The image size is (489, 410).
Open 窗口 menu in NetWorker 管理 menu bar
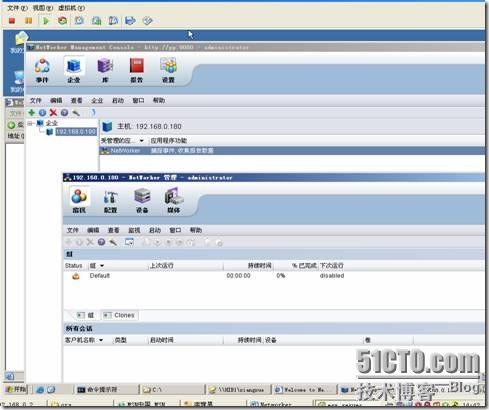(175, 230)
